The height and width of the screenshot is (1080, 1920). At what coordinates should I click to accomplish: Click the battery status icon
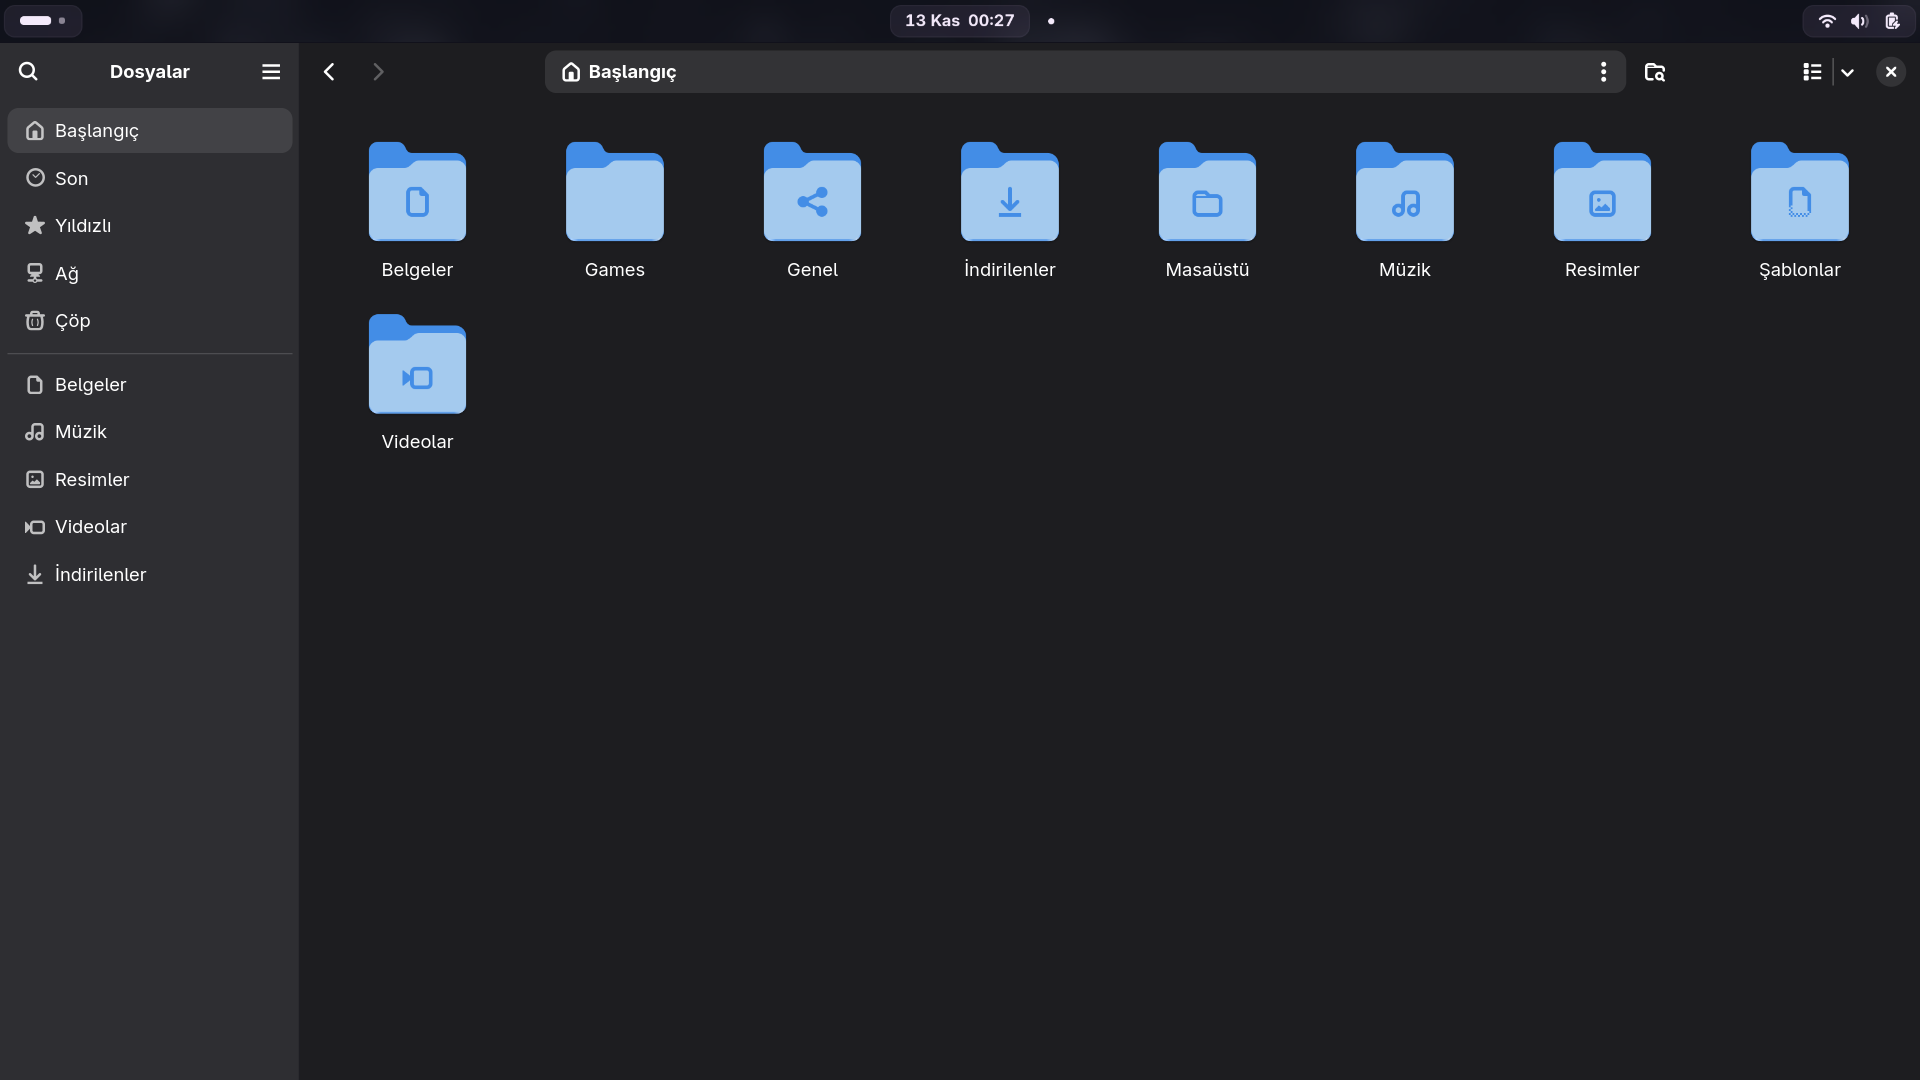pos(1892,20)
